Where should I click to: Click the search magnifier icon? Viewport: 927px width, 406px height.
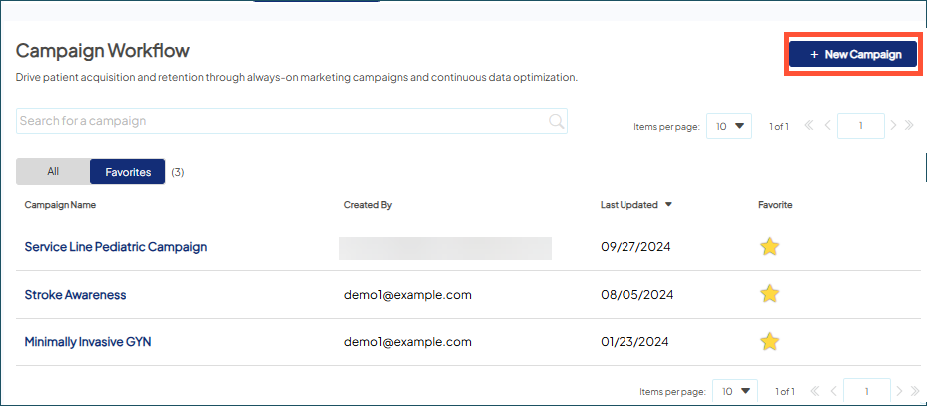point(557,121)
